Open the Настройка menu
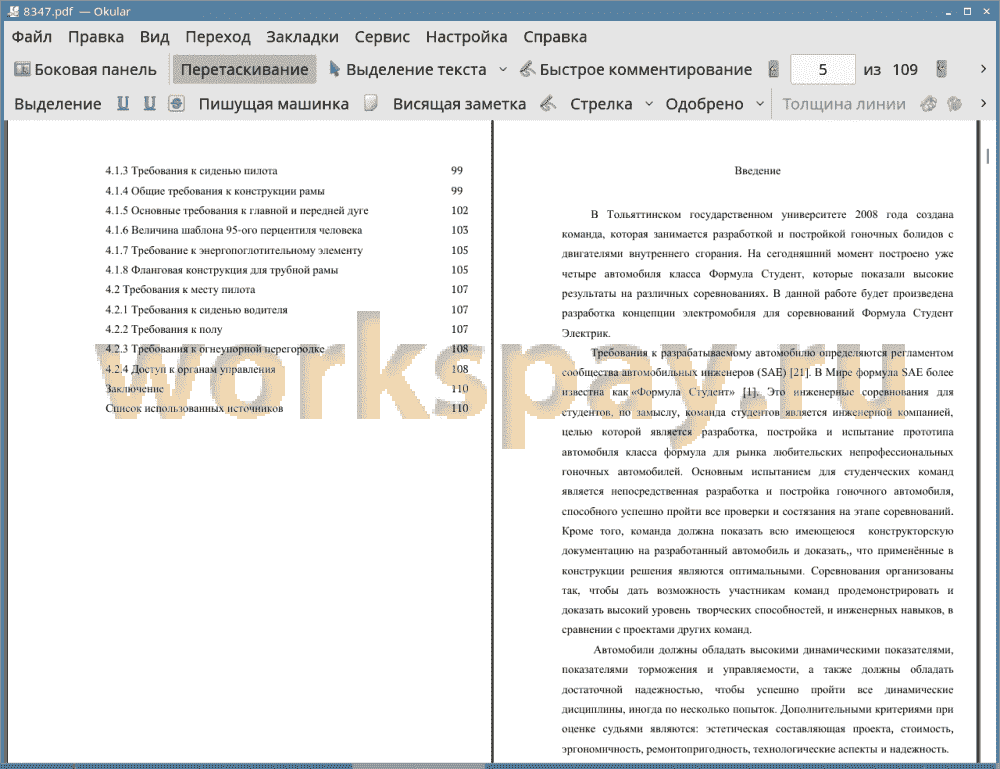This screenshot has width=1000, height=769. tap(466, 37)
